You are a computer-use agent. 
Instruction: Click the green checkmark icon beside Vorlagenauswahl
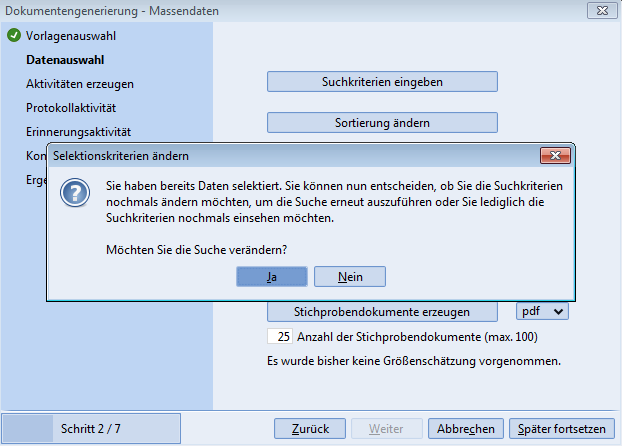click(x=13, y=36)
